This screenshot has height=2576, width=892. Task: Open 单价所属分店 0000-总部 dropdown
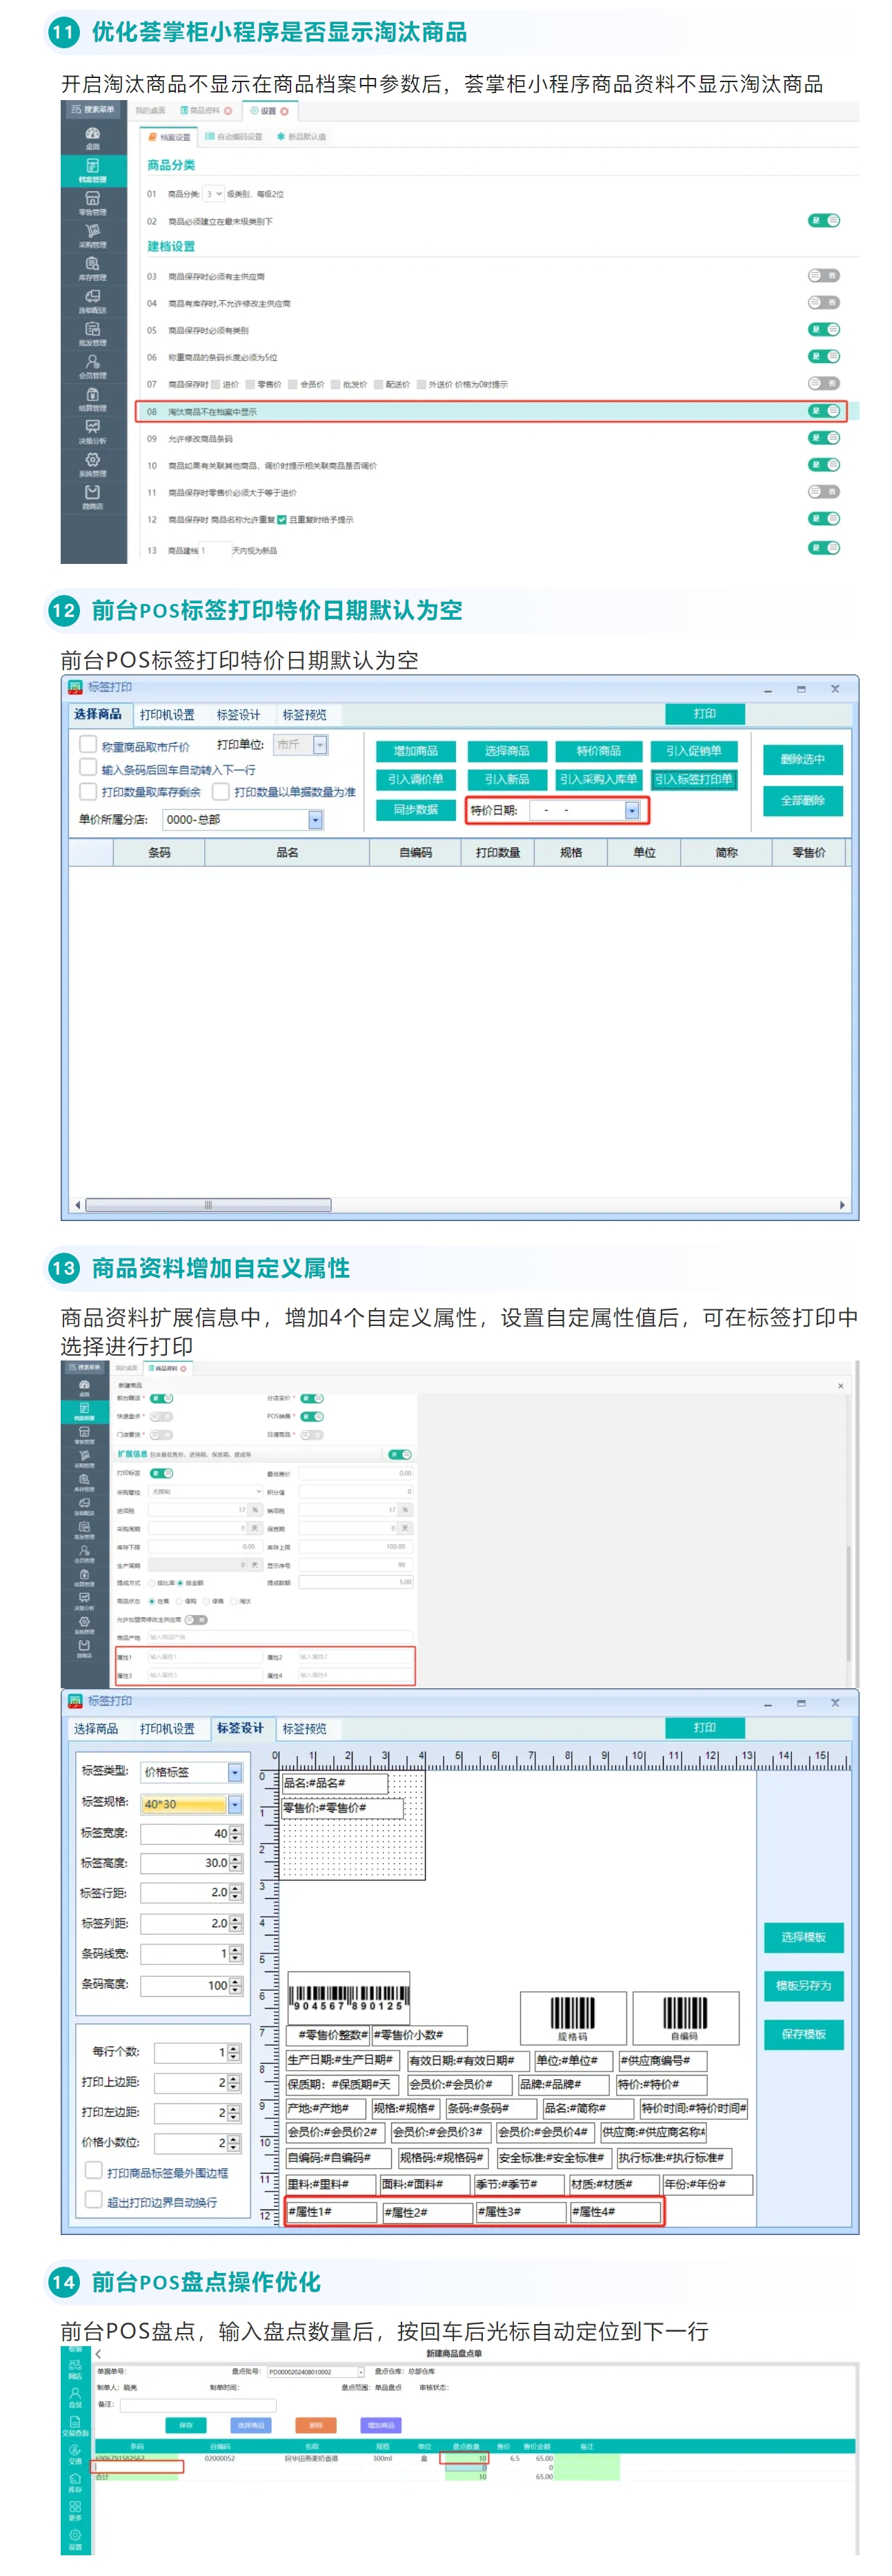pos(315,820)
